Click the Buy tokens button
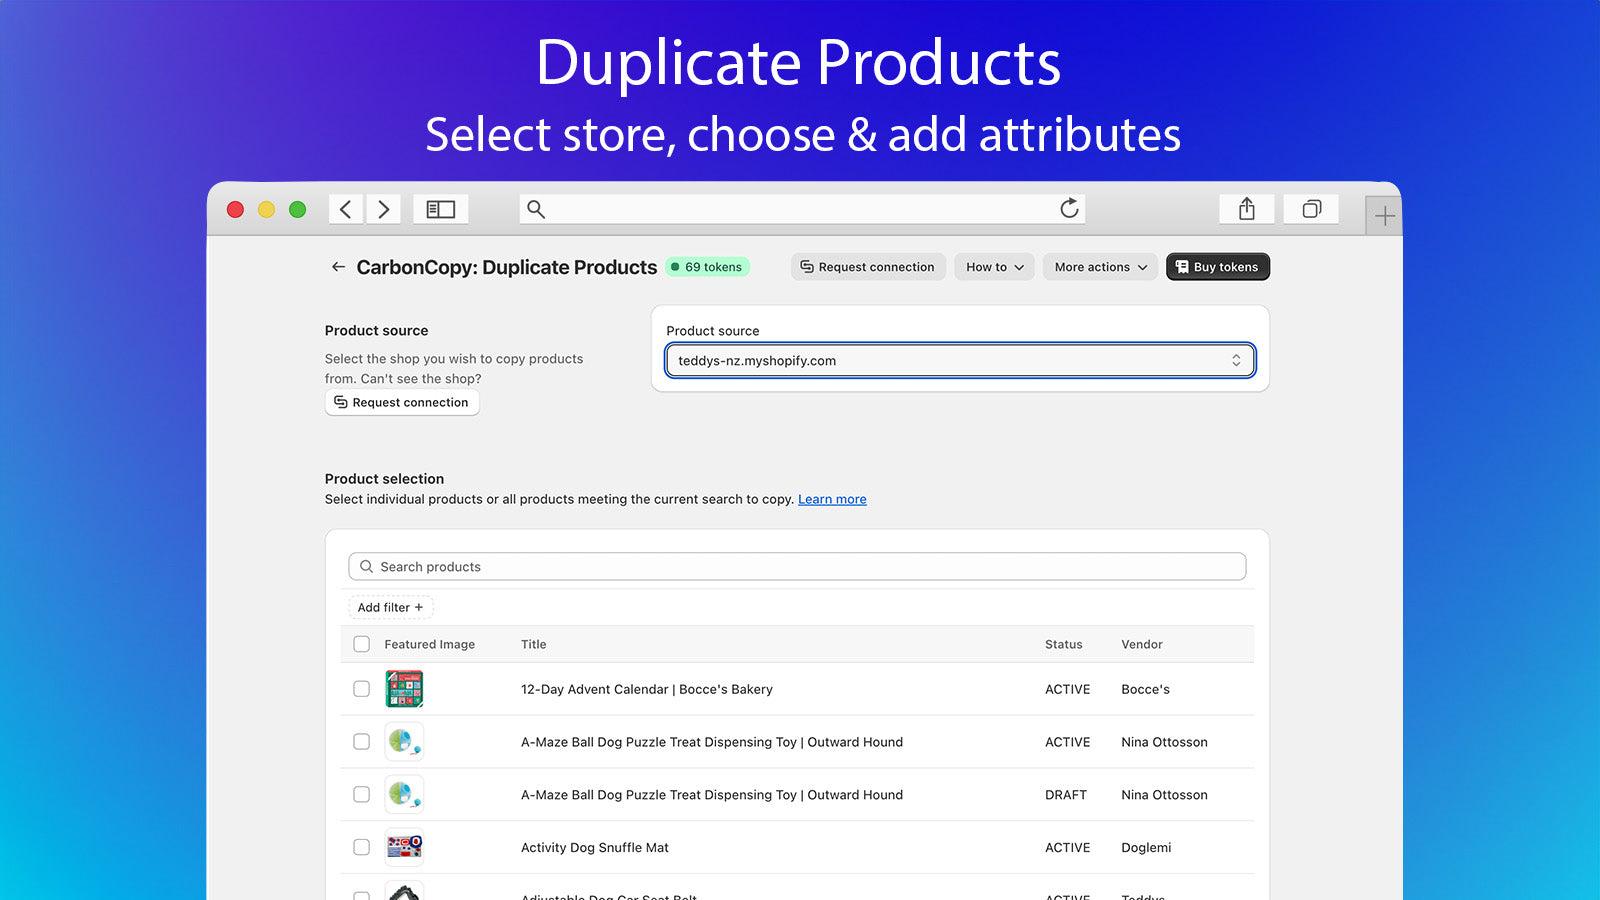This screenshot has height=900, width=1600. (x=1217, y=267)
